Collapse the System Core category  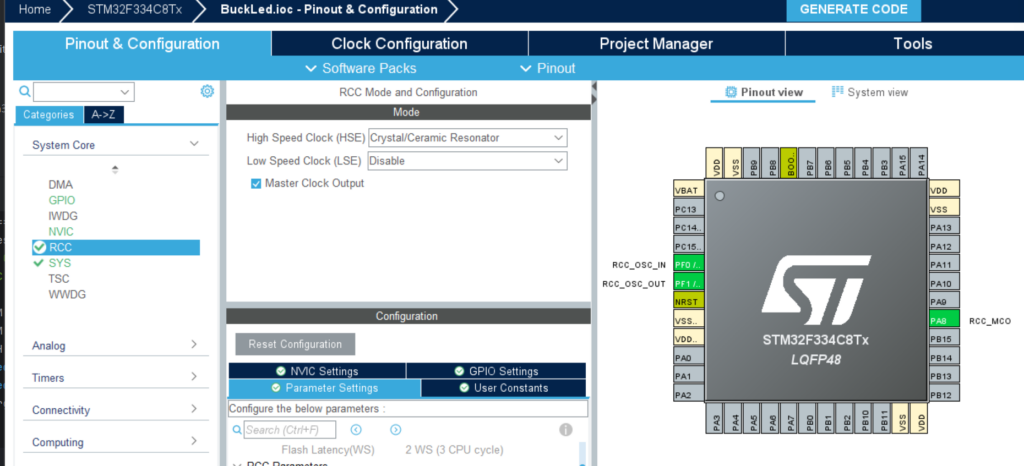coord(194,144)
